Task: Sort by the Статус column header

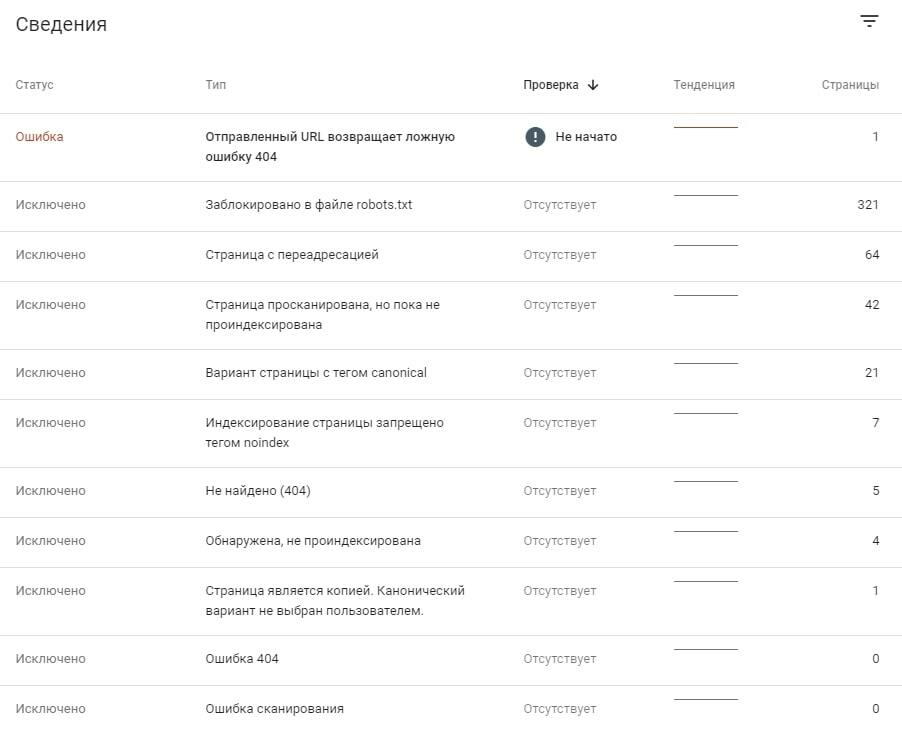Action: 35,85
